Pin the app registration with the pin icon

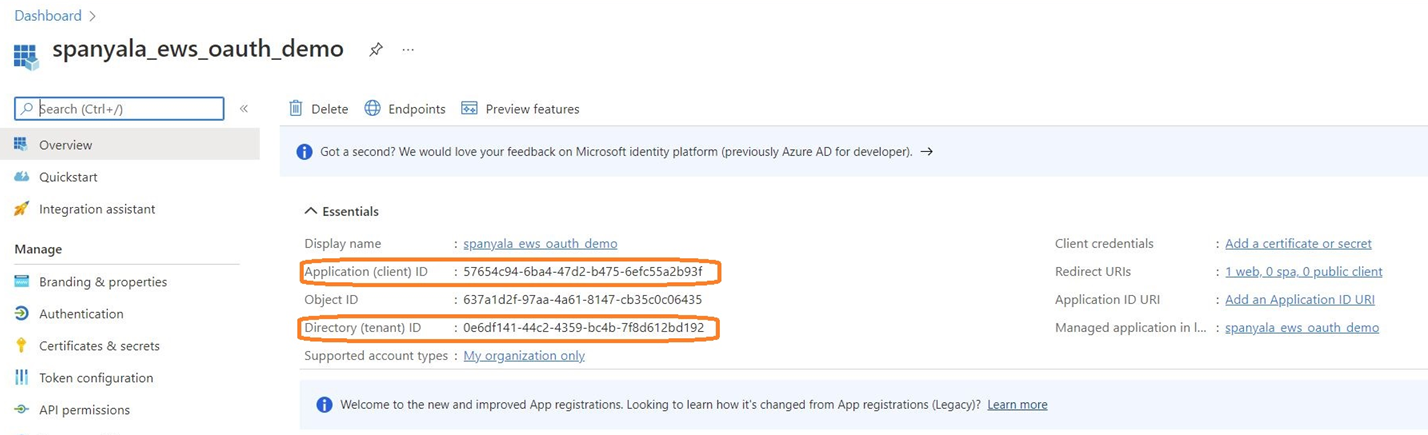[376, 49]
